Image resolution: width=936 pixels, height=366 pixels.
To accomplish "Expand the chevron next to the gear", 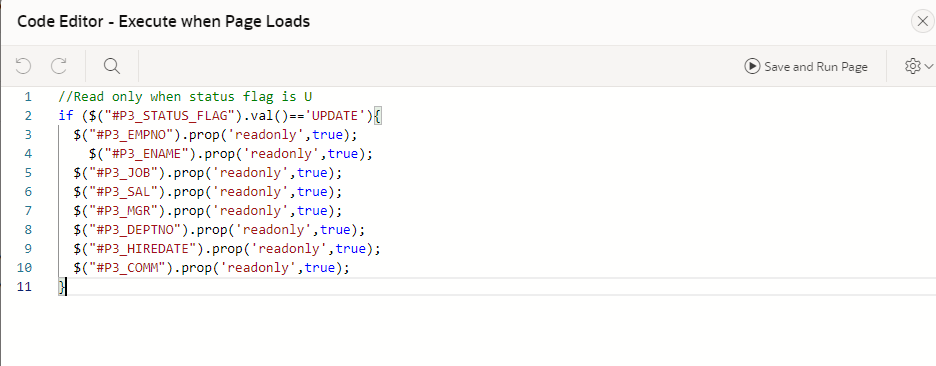I will [928, 66].
